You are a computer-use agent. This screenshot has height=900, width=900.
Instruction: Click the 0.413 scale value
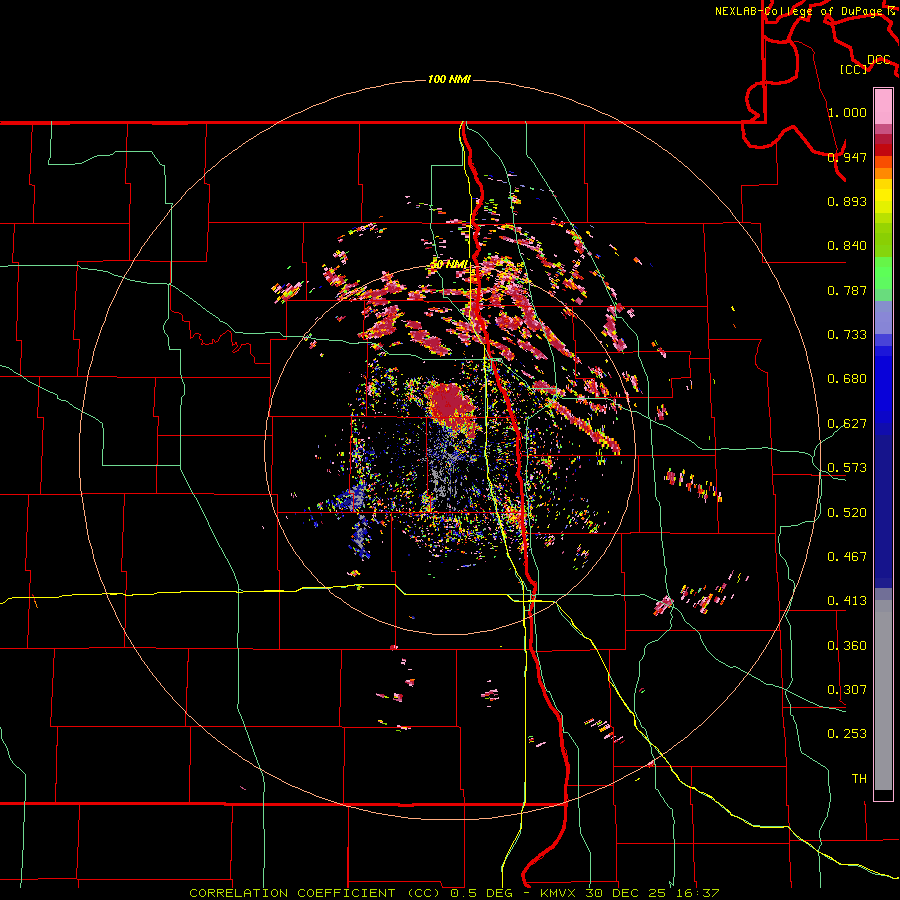(847, 601)
